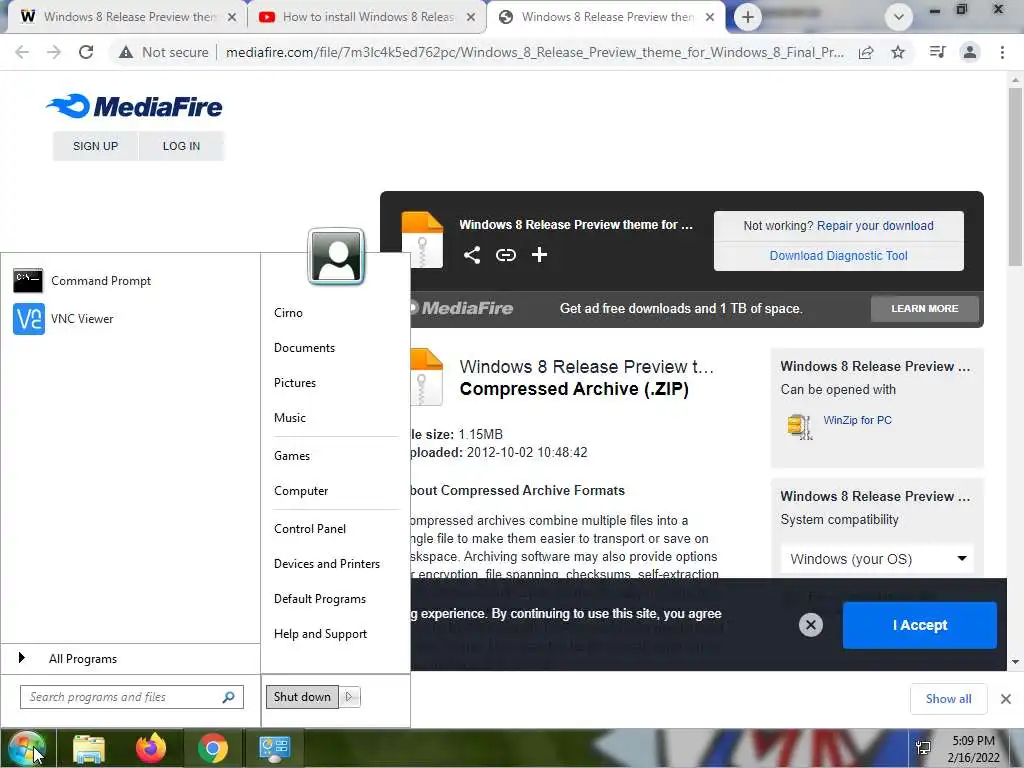Viewport: 1024px width, 768px height.
Task: Bookmark this page with the star icon
Action: pyautogui.click(x=898, y=52)
